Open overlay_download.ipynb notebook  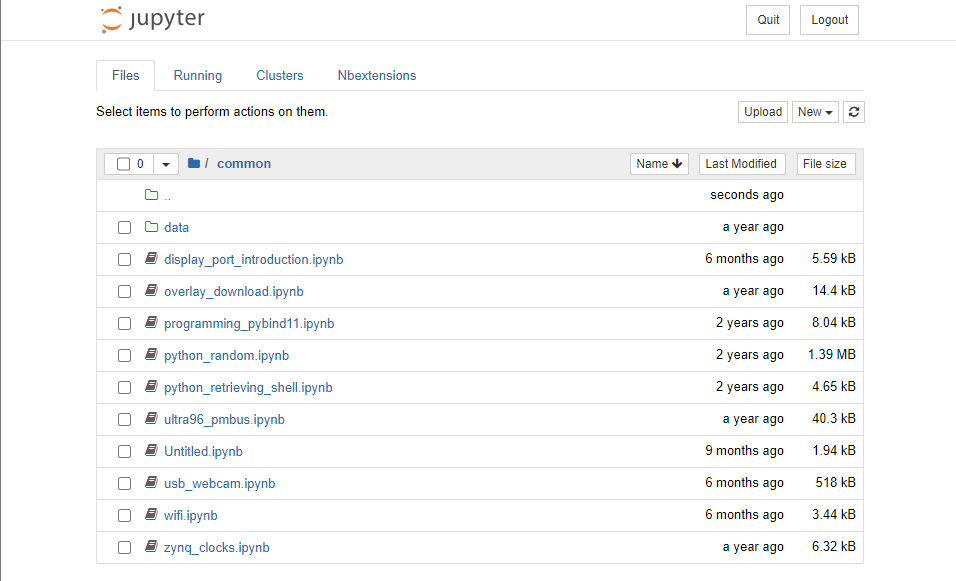tap(234, 291)
